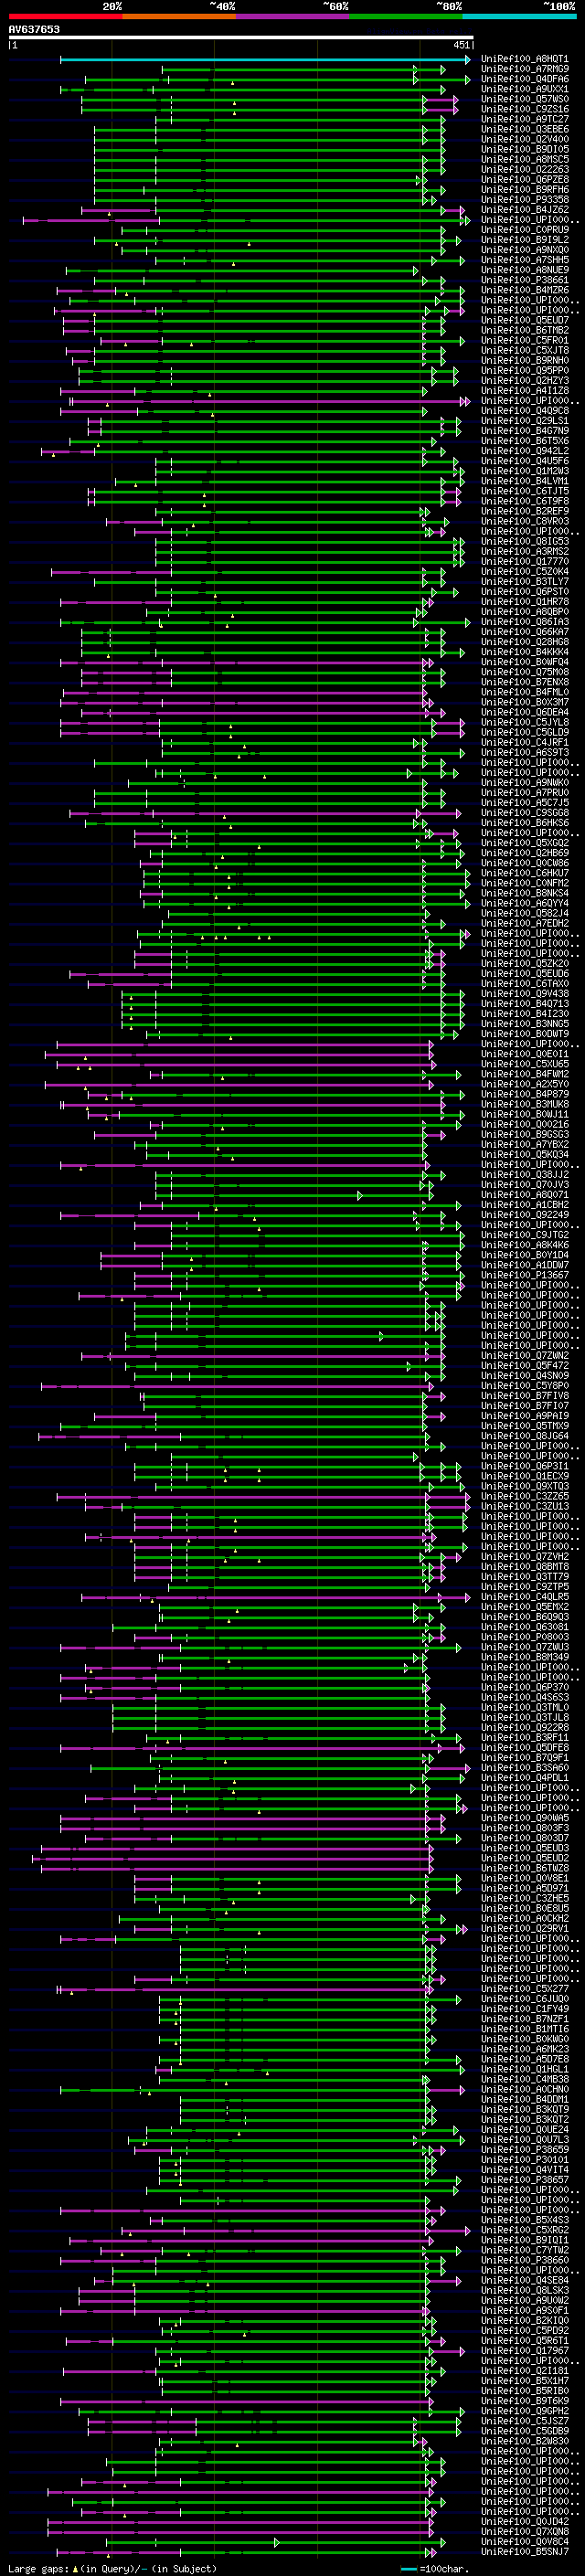Click hit label UniRef100_A4I1Z8

525,390
